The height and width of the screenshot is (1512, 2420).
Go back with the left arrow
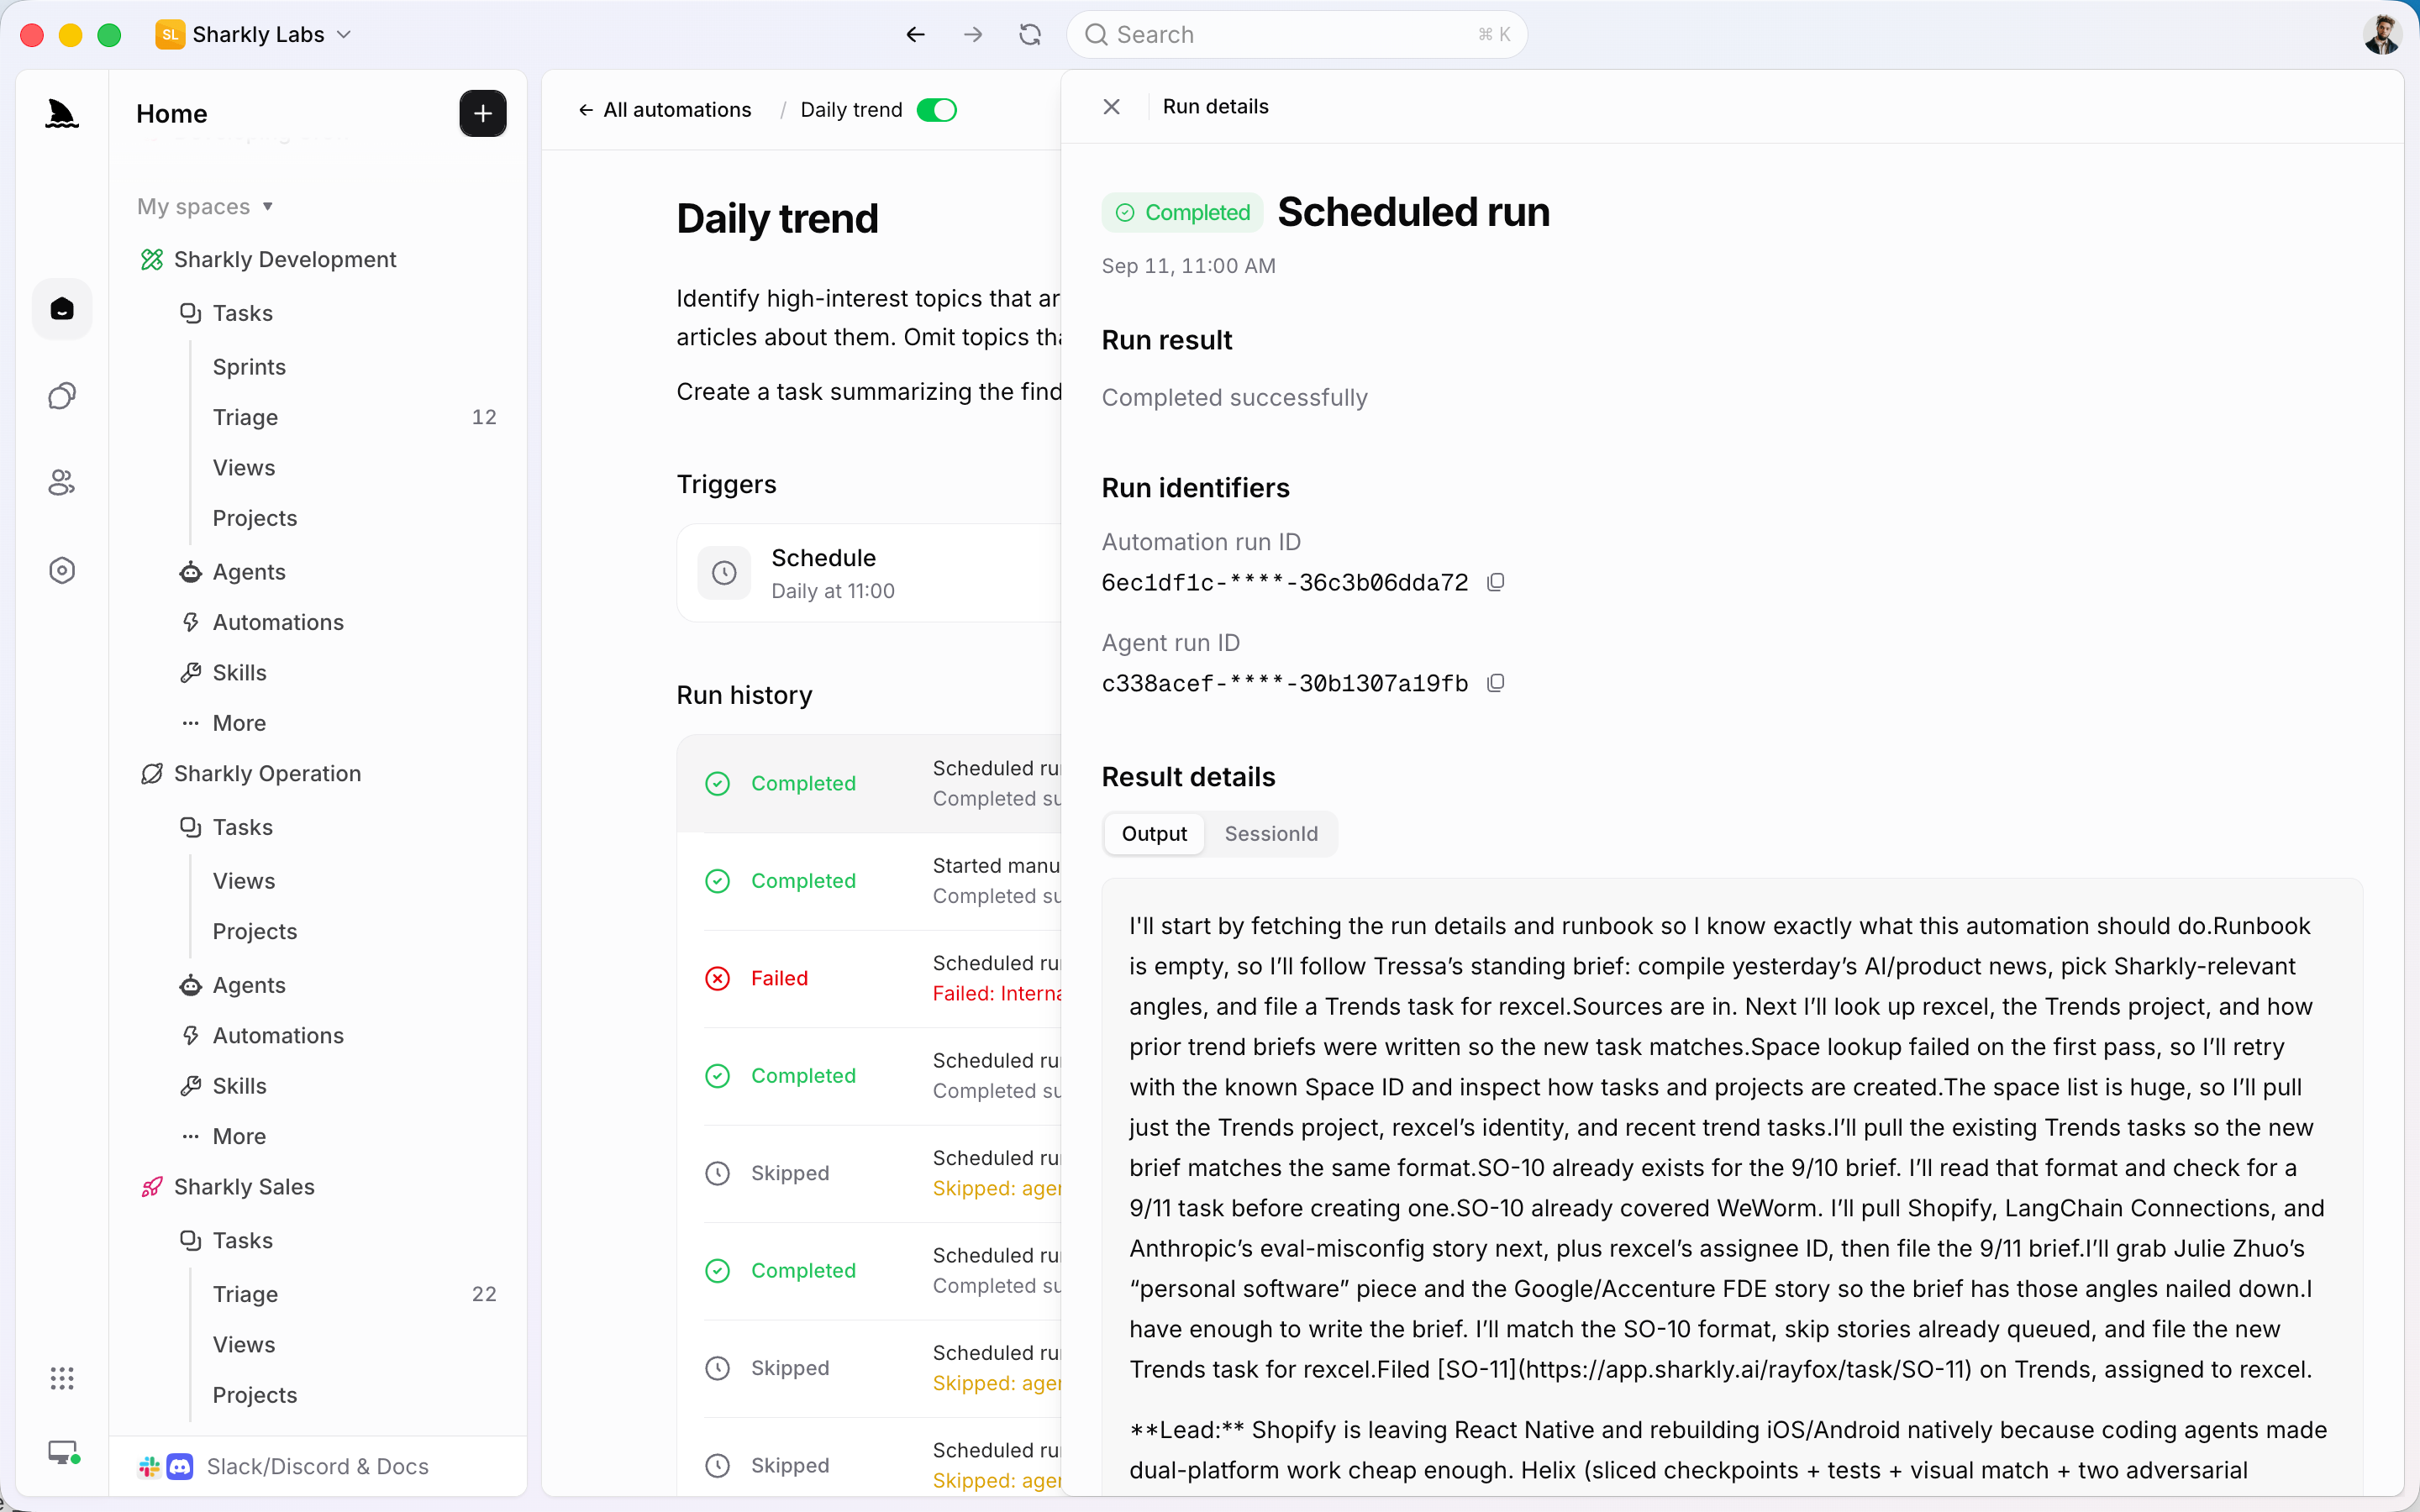point(915,35)
